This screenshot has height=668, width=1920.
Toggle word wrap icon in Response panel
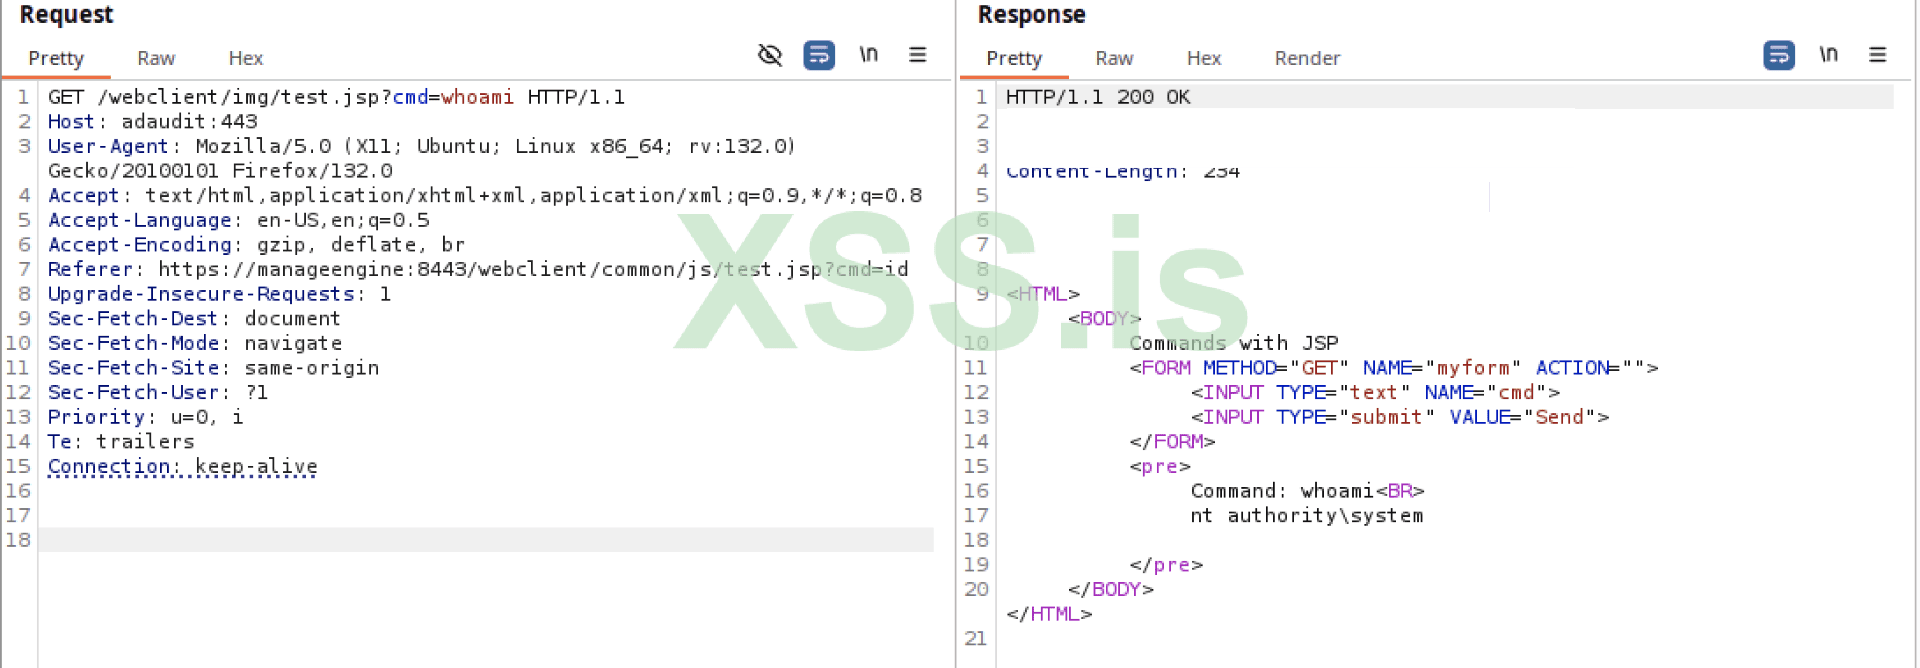pyautogui.click(x=1779, y=55)
